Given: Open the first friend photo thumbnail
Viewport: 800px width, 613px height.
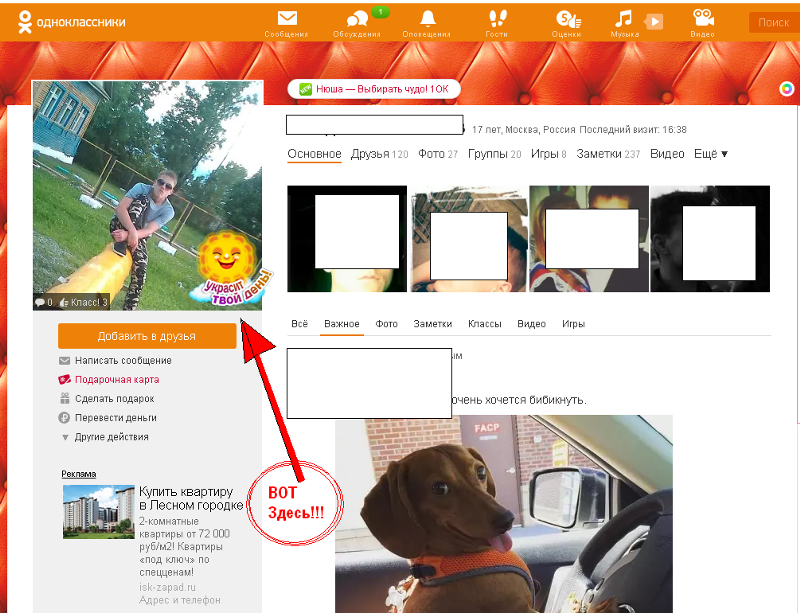Looking at the screenshot, I should pos(347,239).
